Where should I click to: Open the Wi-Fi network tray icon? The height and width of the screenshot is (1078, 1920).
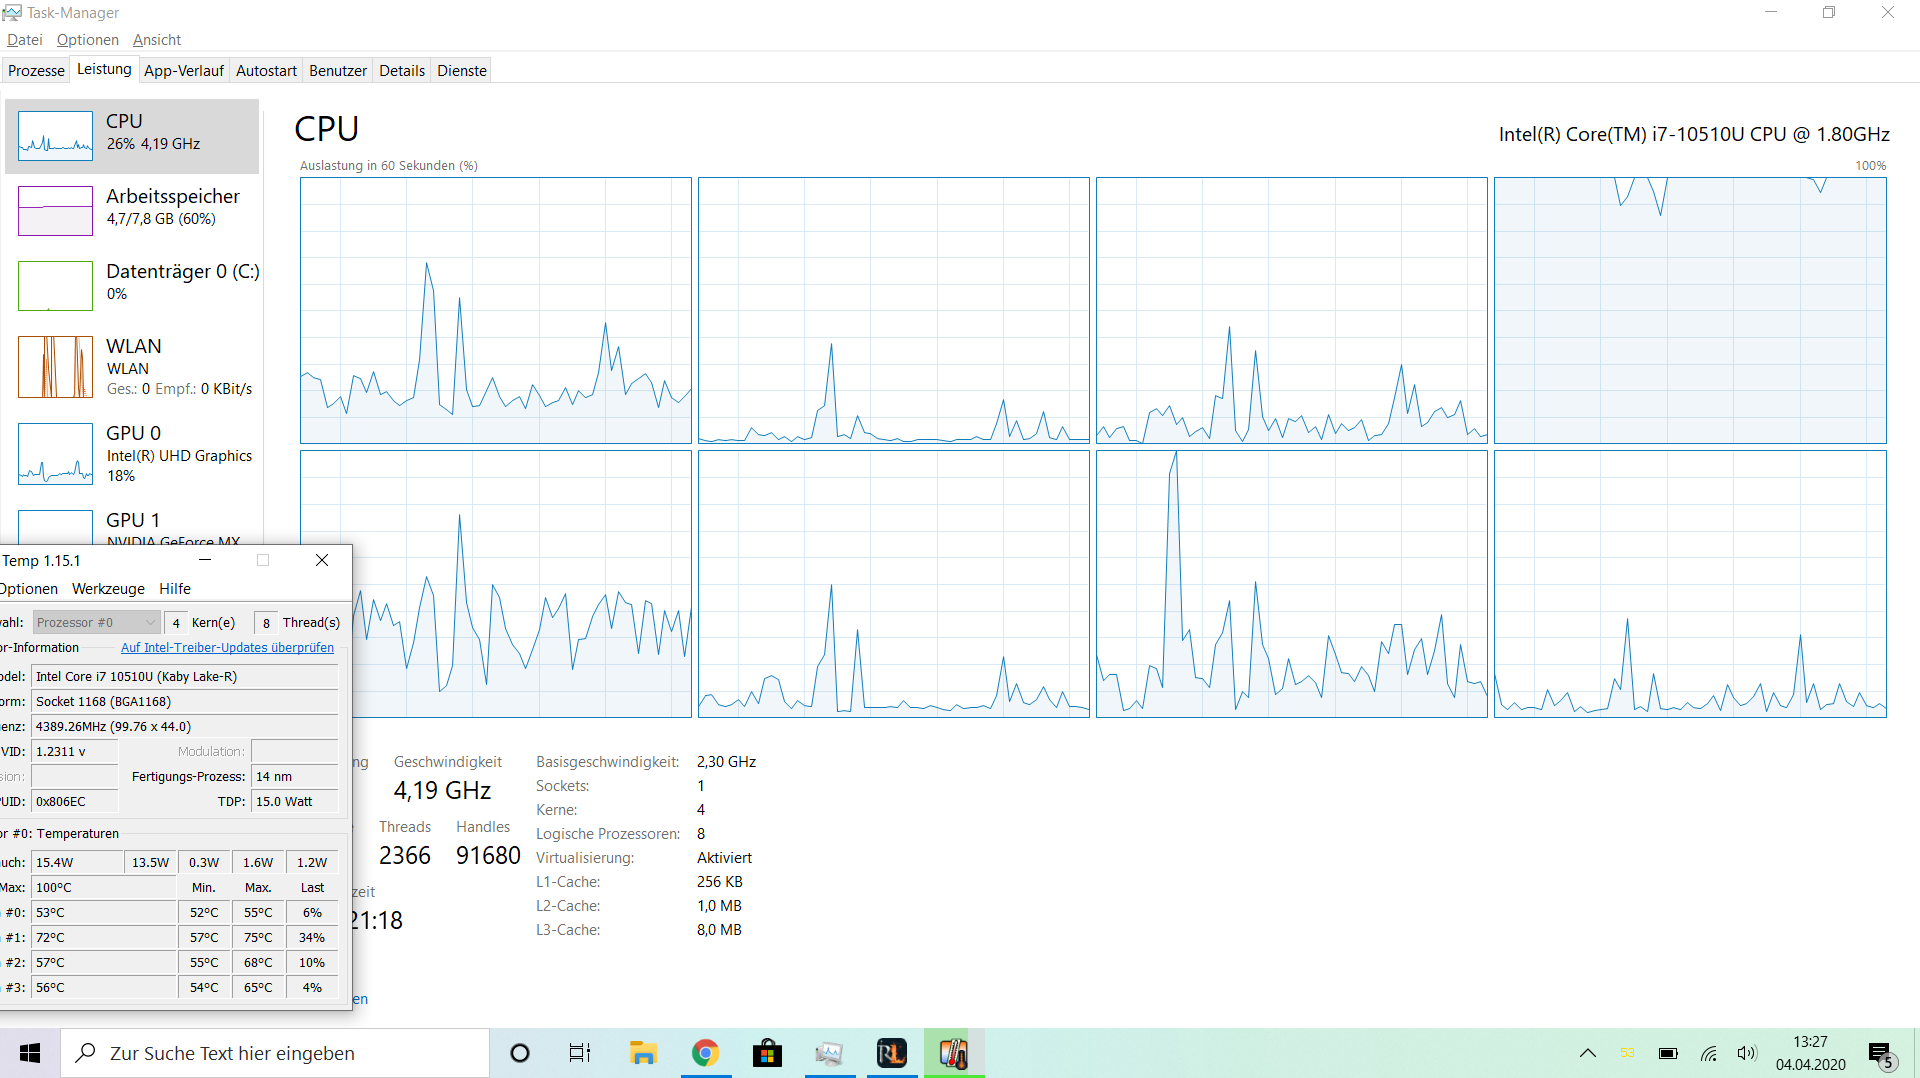[x=1708, y=1053]
